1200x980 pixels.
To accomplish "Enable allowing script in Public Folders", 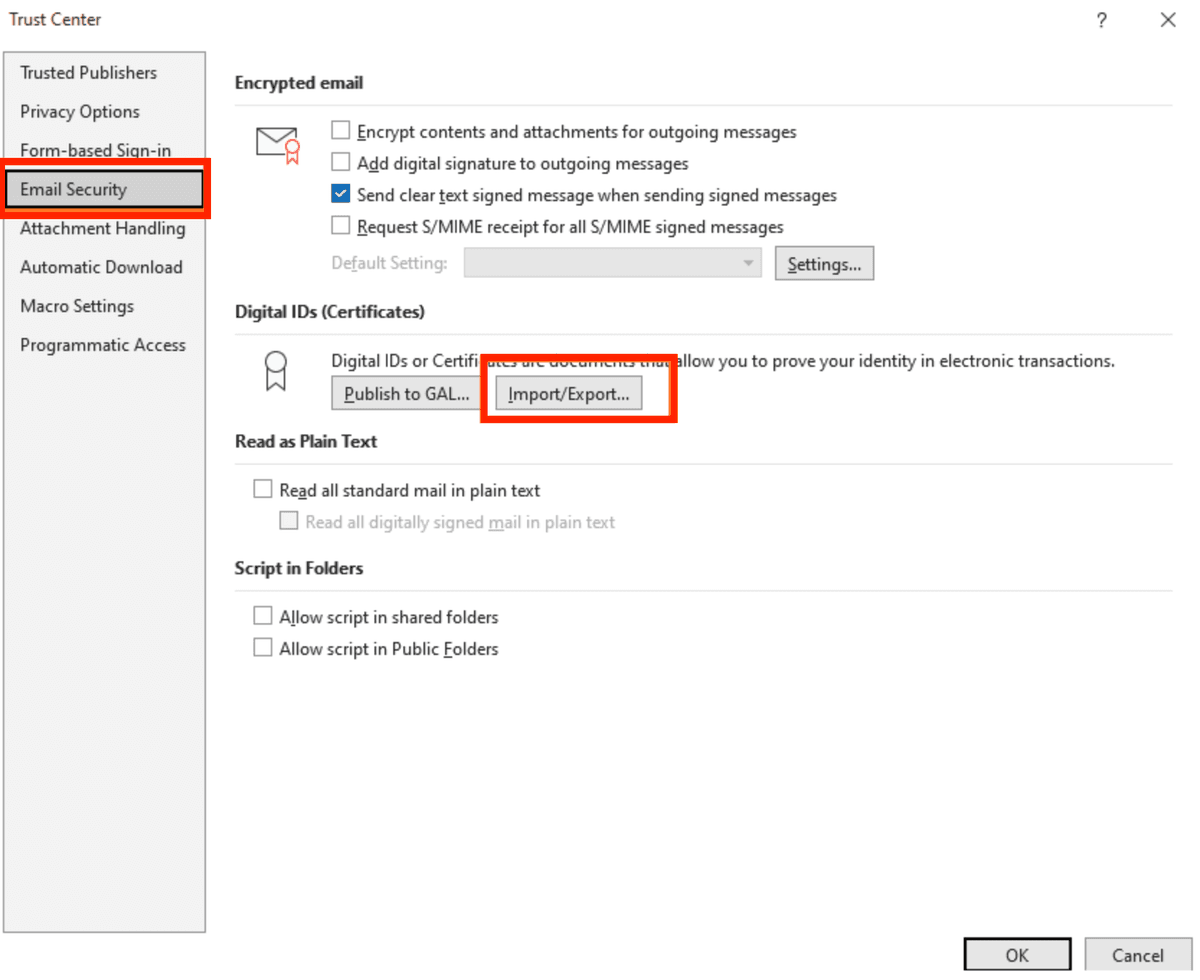I will (263, 646).
